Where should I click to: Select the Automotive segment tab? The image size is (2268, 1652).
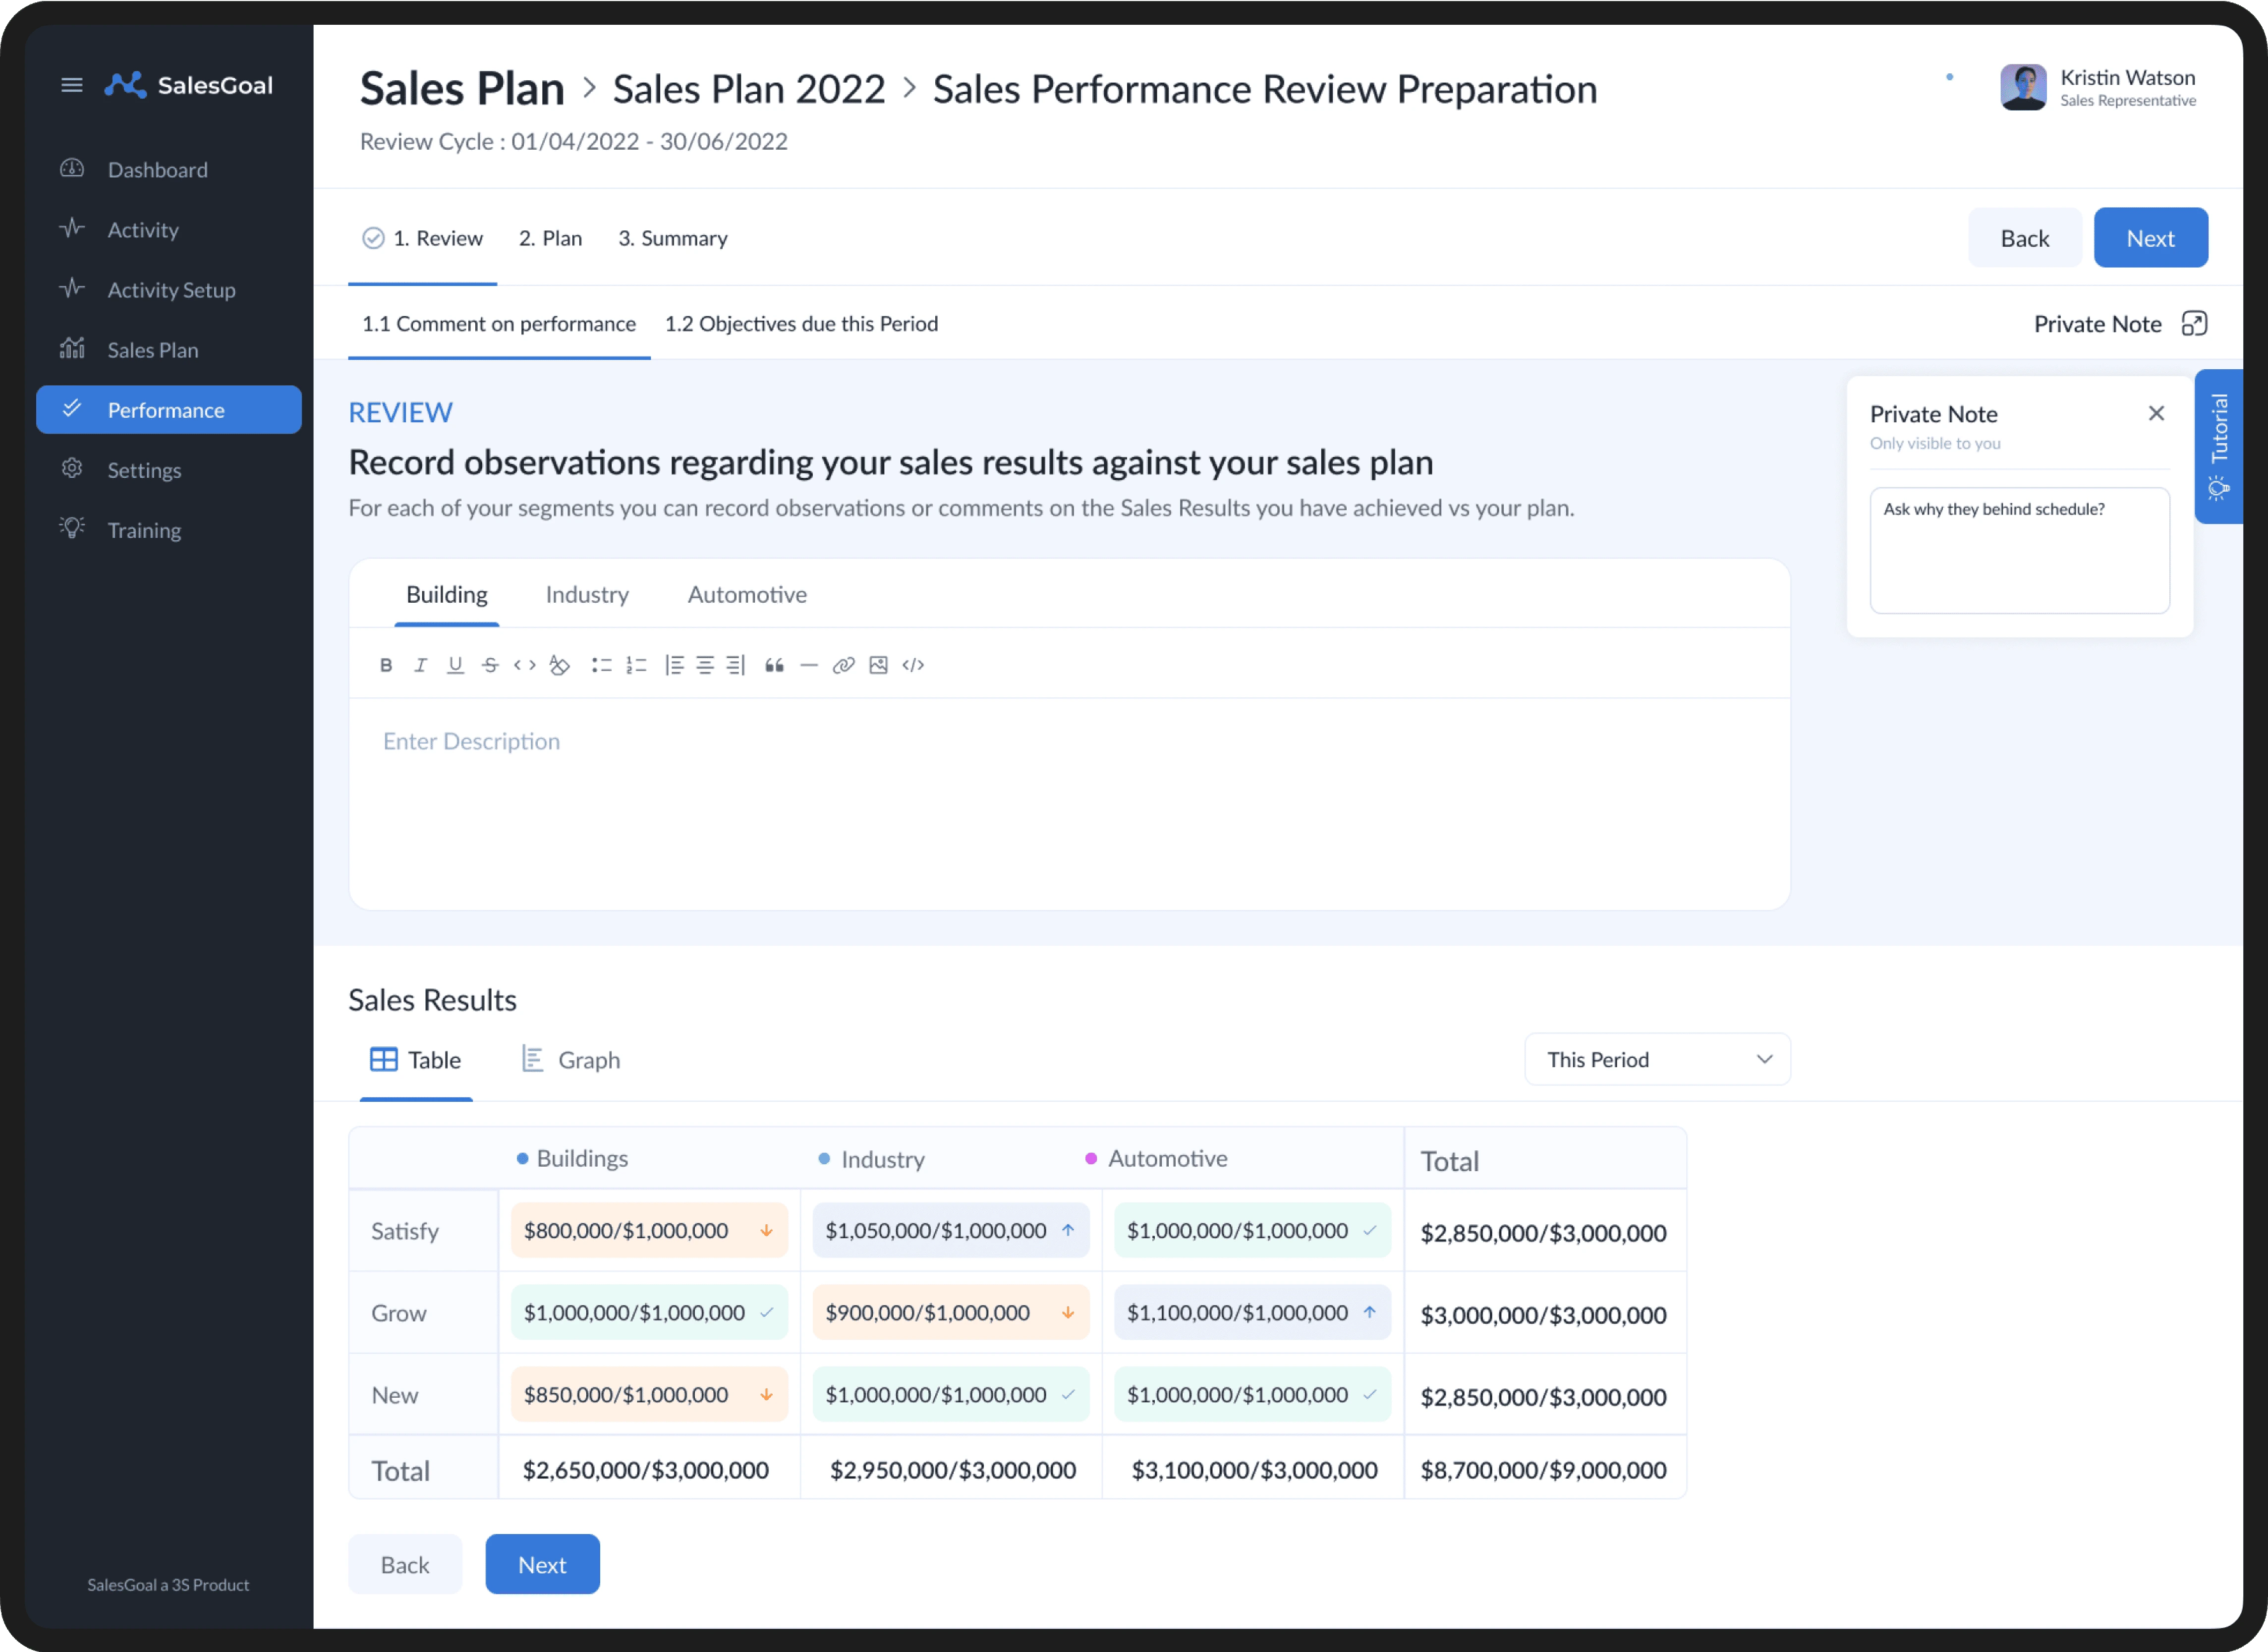747,594
